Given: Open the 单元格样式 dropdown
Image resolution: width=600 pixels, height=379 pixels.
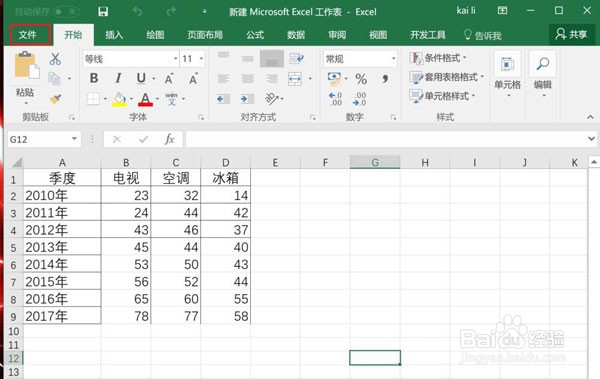Looking at the screenshot, I should (x=442, y=96).
